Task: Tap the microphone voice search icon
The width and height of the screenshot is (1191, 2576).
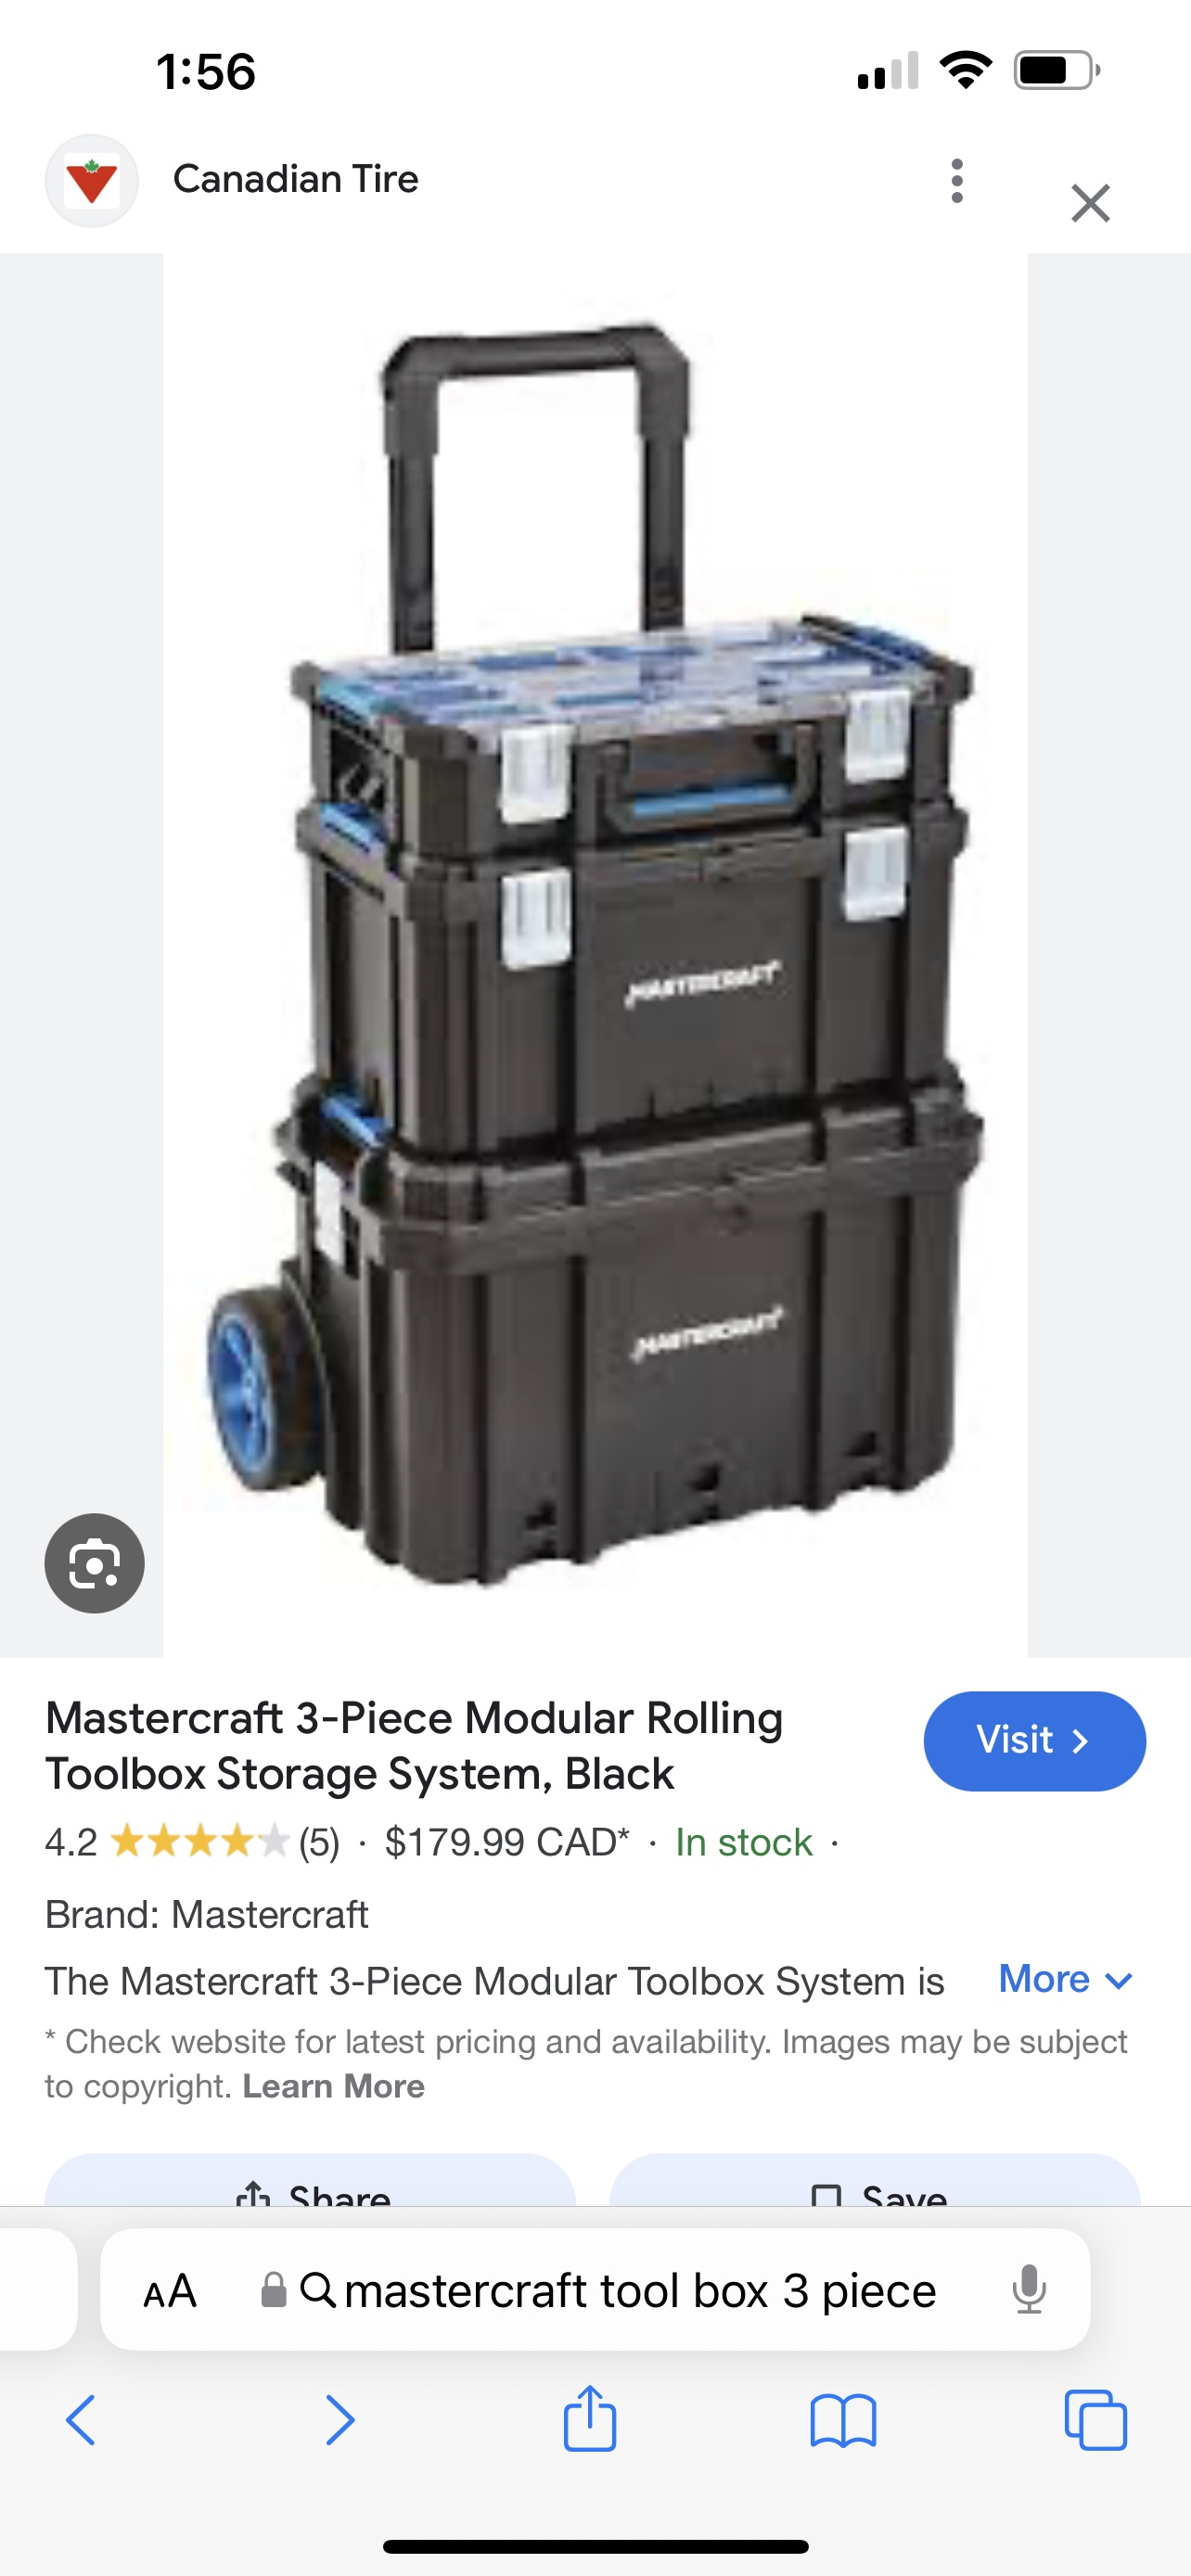Action: [x=1028, y=2290]
